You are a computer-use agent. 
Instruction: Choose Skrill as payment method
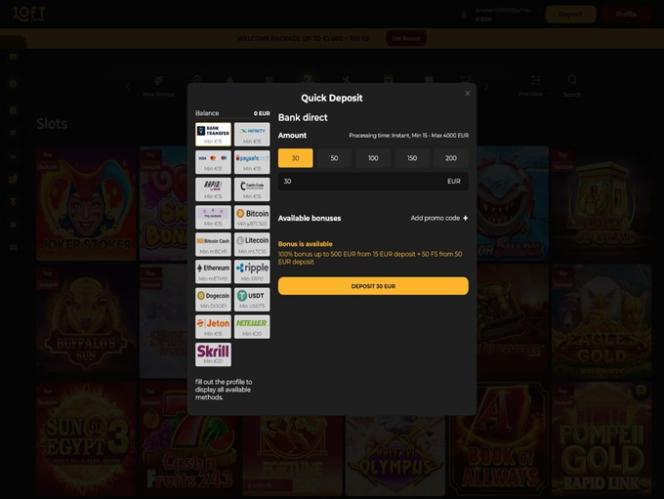[213, 355]
